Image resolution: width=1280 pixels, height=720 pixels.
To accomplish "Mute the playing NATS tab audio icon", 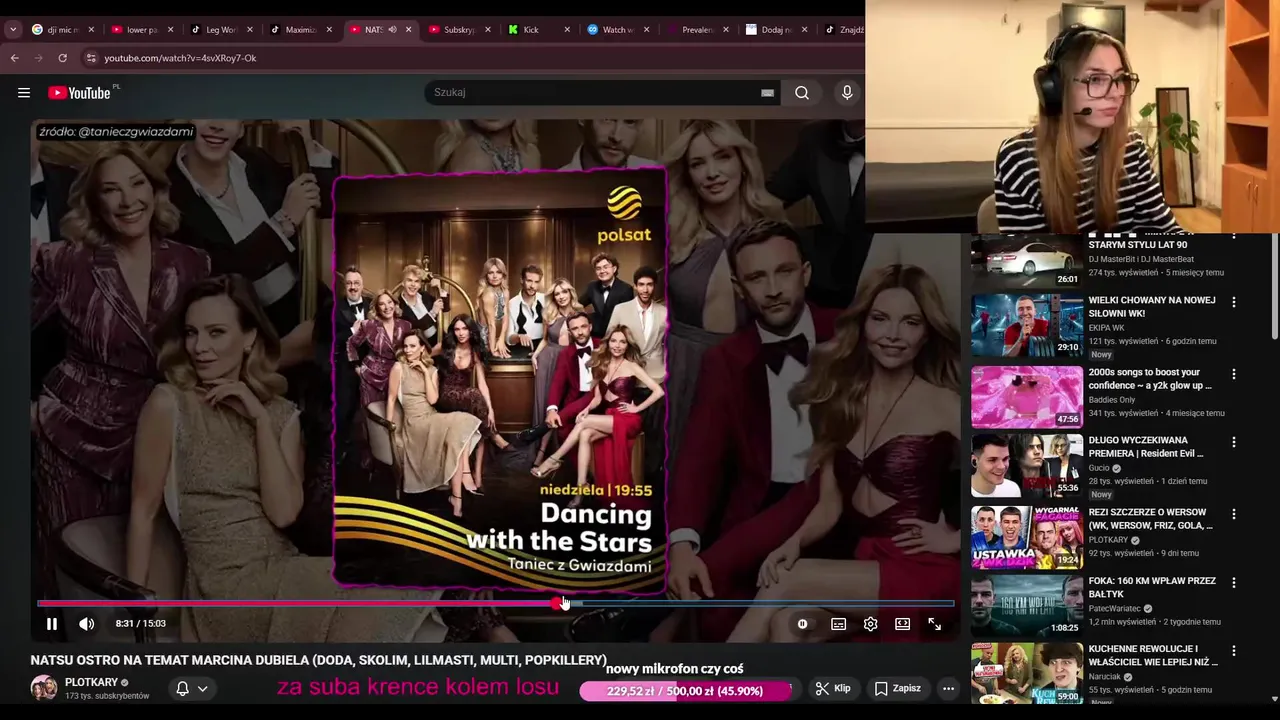I will (392, 30).
